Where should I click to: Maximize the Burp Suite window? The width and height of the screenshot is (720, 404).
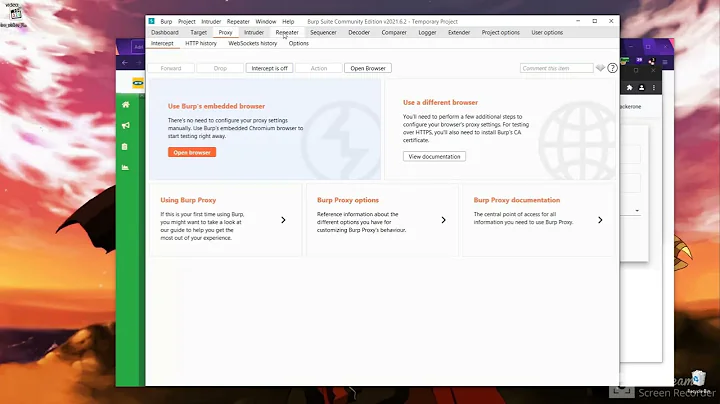coord(595,21)
